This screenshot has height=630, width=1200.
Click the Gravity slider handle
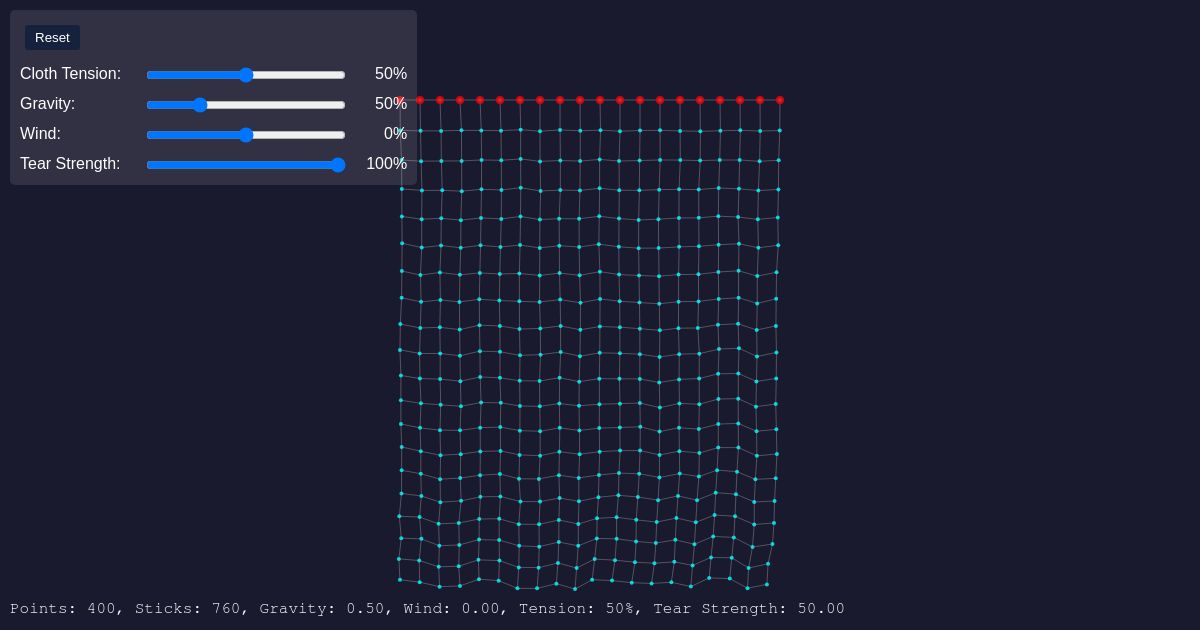point(200,105)
